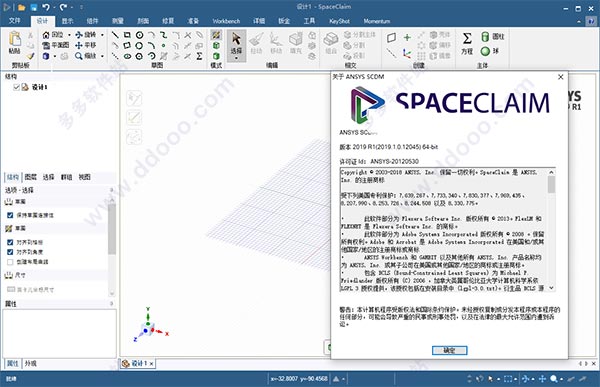Minimize the ribbon with the small dash button
600x387 pixels.
pos(579,21)
